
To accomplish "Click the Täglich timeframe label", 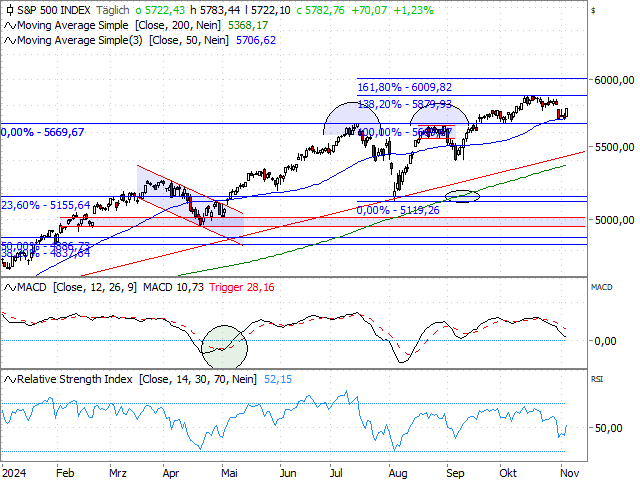I will pos(113,10).
